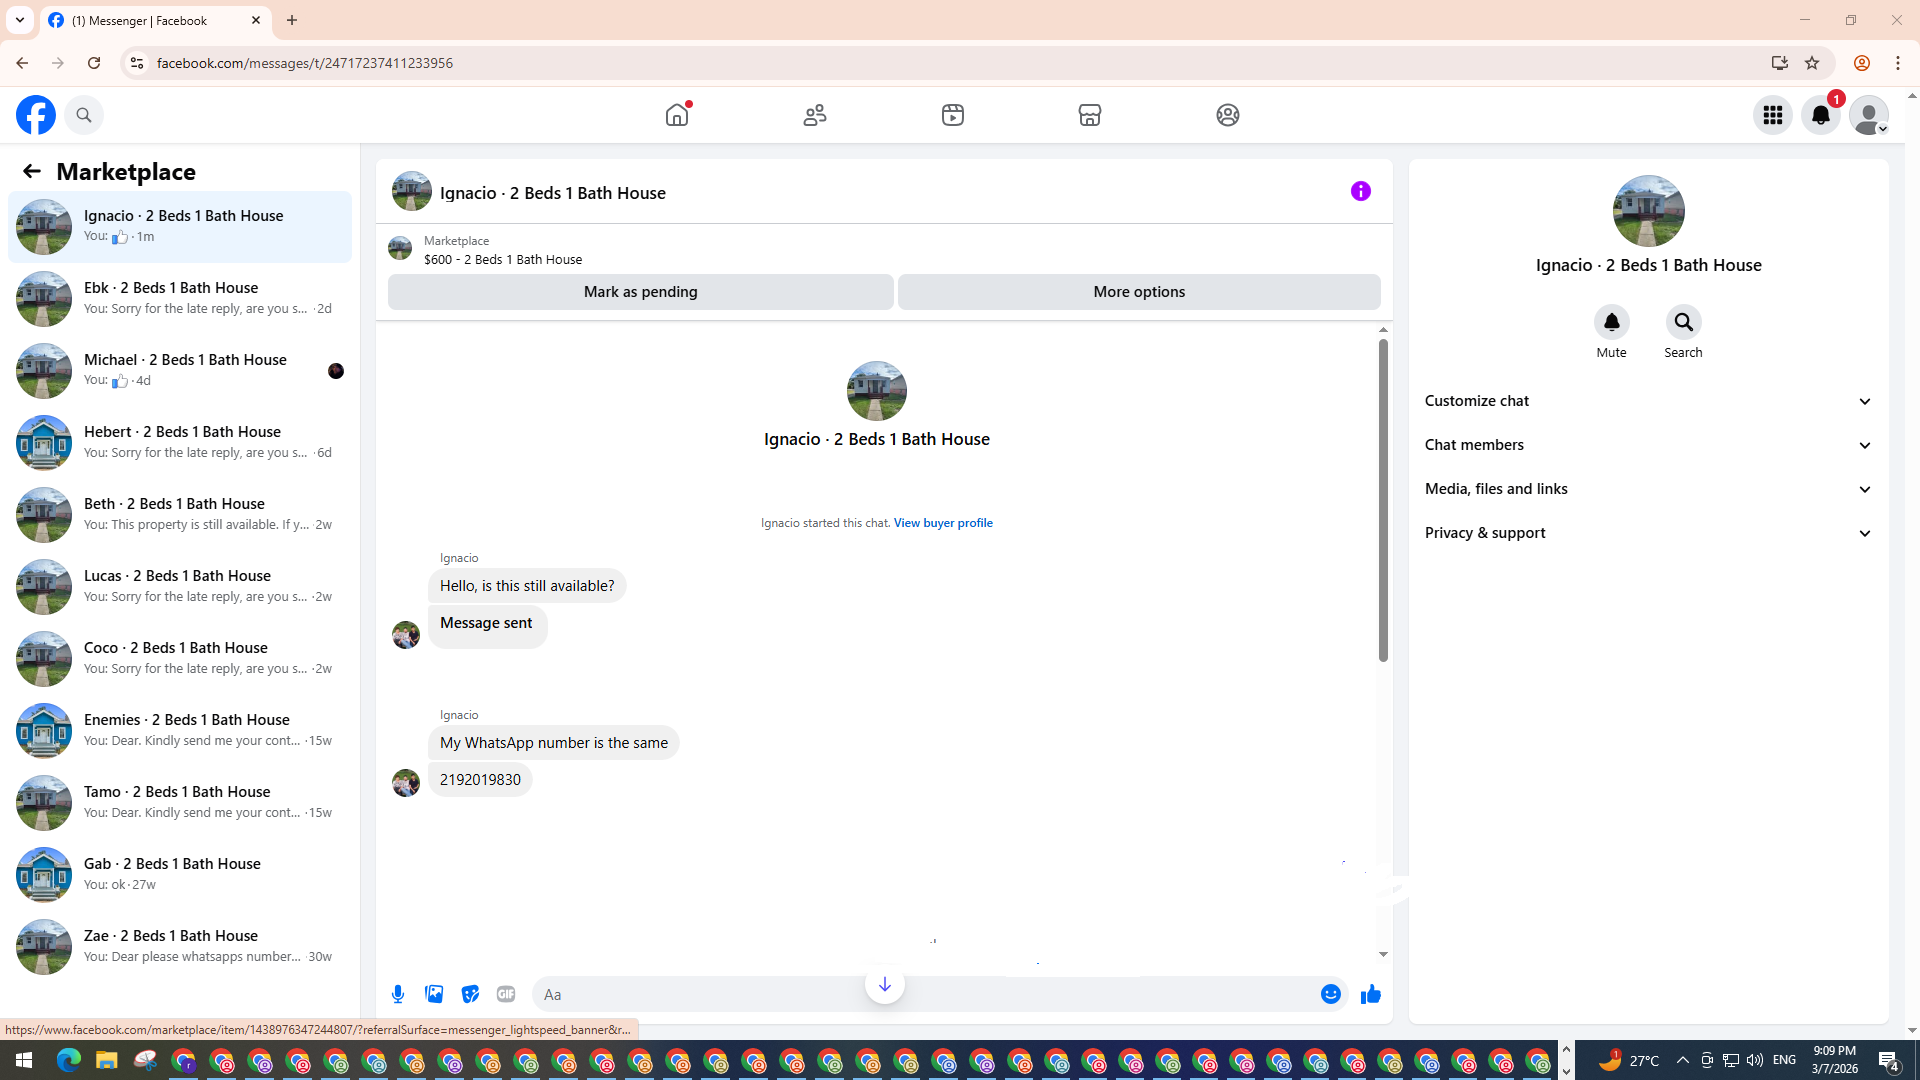Go to the Home feed tab

click(677, 115)
